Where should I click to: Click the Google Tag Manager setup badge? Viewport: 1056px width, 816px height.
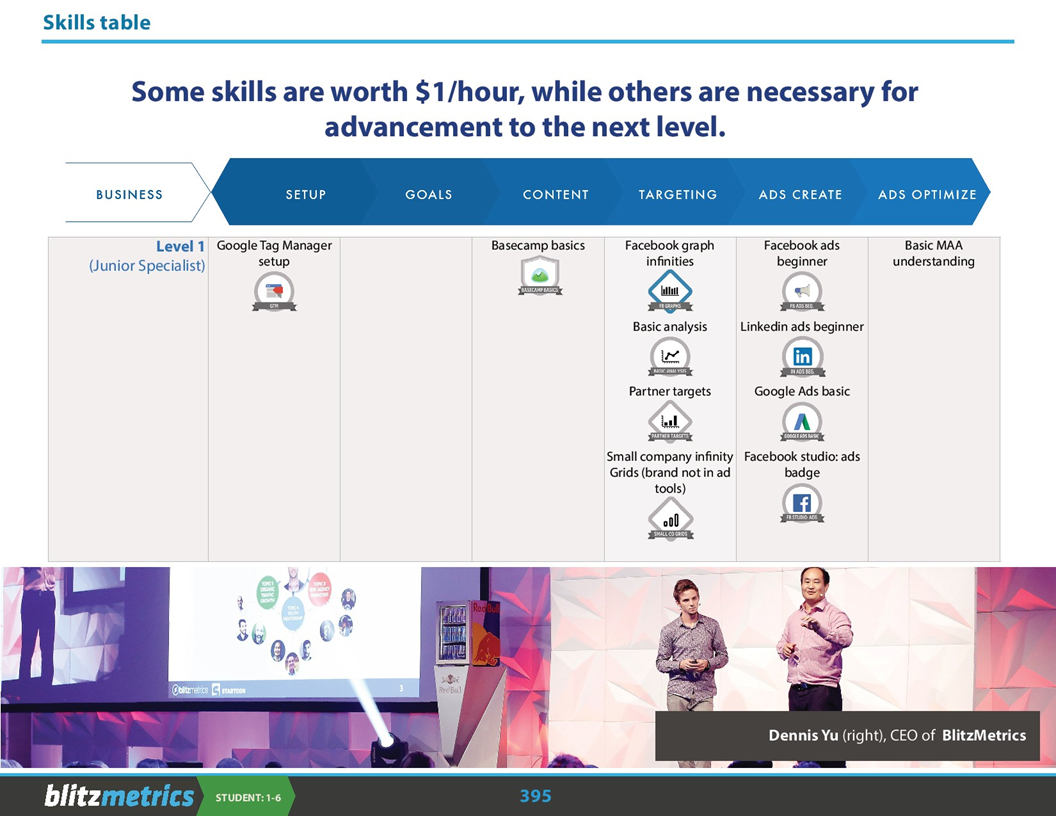[274, 292]
